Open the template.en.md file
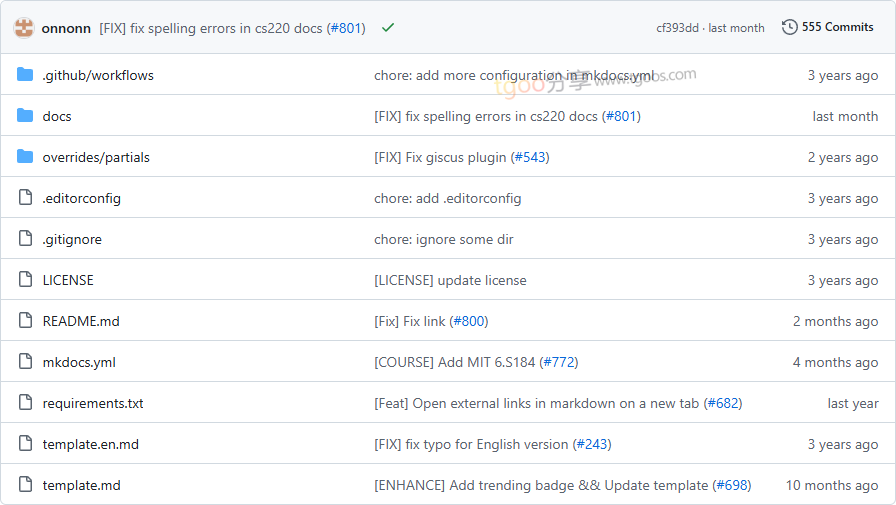 [x=90, y=444]
